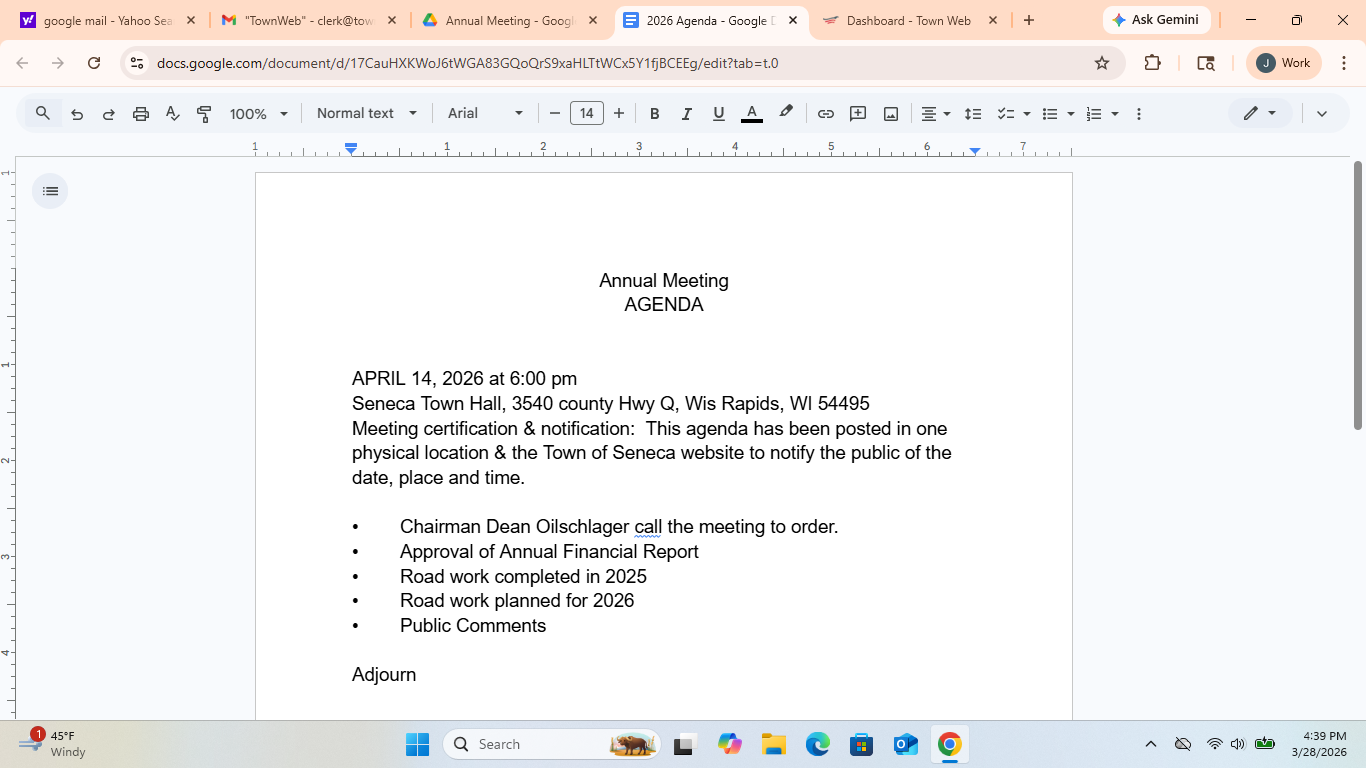View site information icon in address bar
This screenshot has width=1366, height=768.
tap(137, 63)
